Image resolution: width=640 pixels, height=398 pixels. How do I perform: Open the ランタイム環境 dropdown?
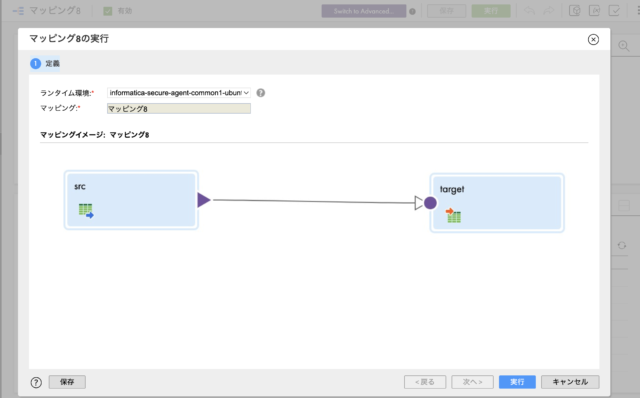pos(179,93)
